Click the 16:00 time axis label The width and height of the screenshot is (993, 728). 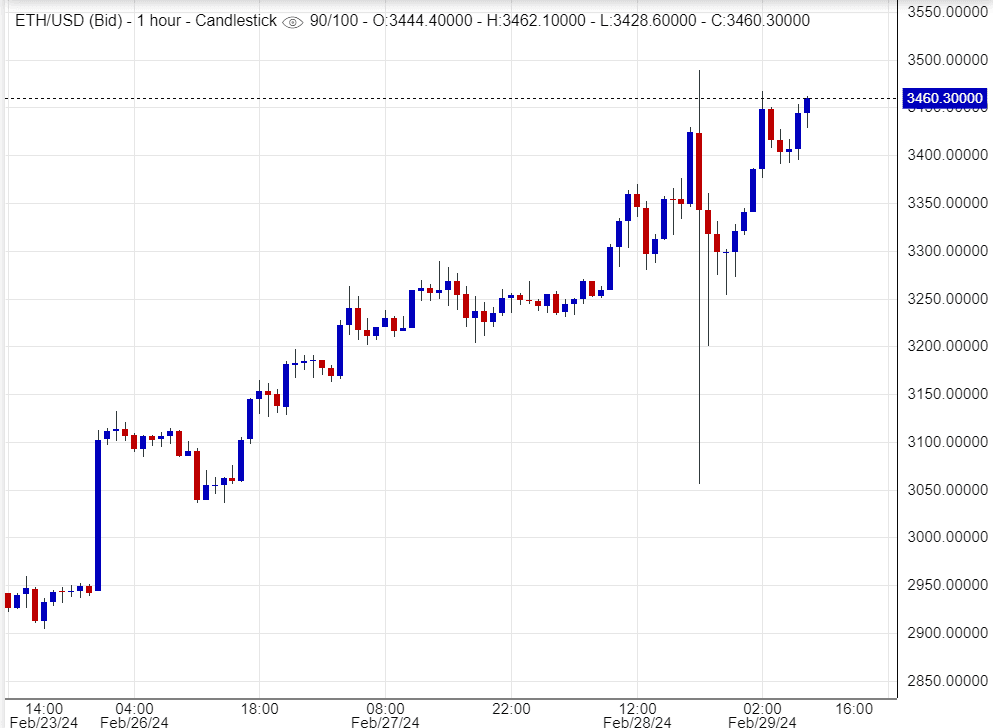pyautogui.click(x=852, y=707)
